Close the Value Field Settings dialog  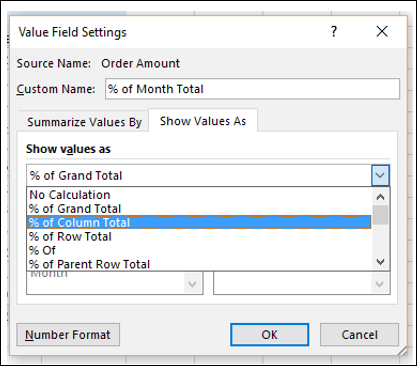click(382, 32)
